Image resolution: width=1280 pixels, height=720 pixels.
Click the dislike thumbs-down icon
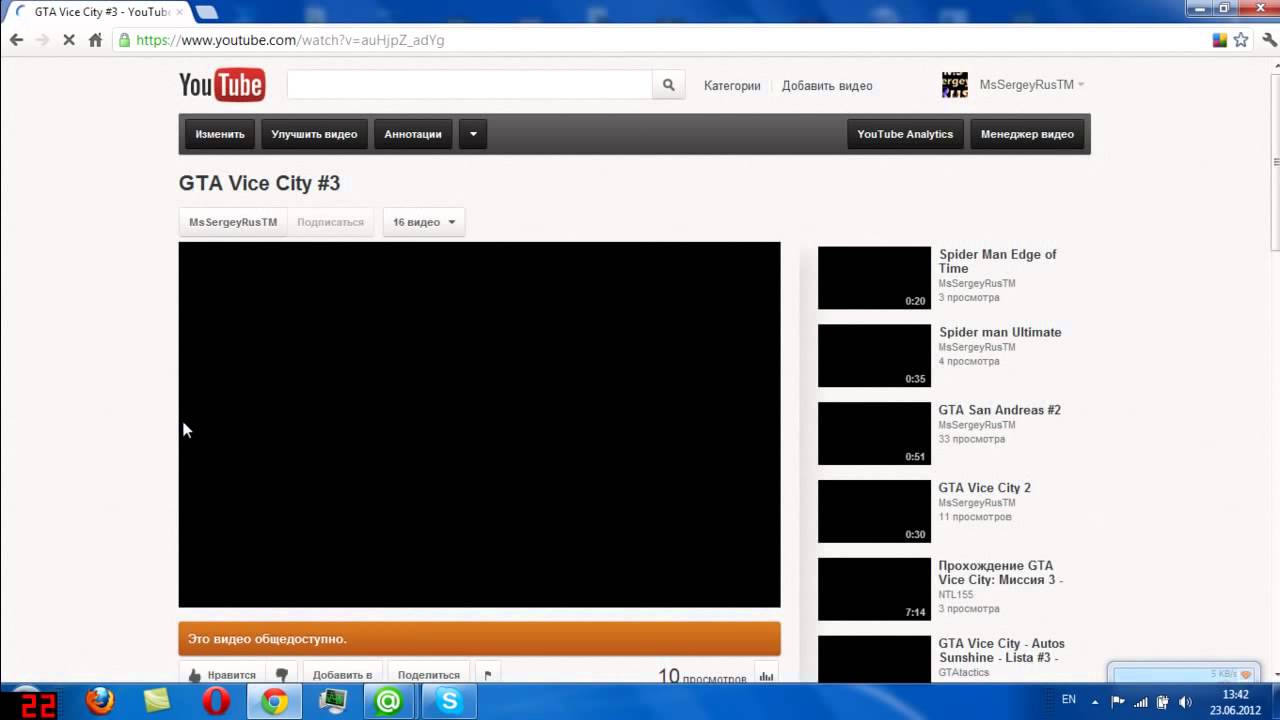tap(282, 675)
